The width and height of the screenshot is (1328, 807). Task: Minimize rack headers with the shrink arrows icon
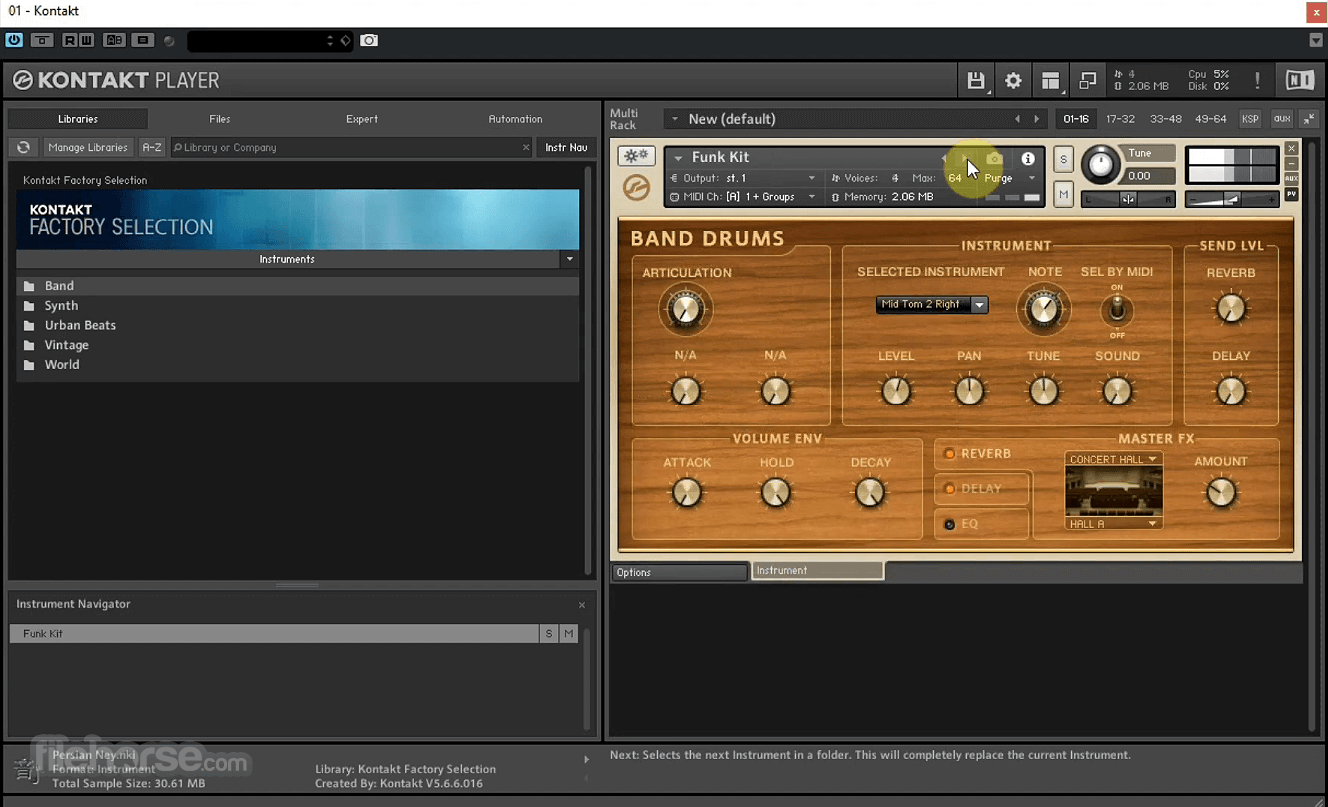[1309, 119]
